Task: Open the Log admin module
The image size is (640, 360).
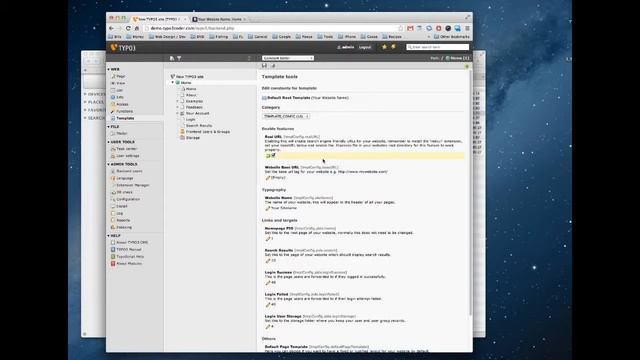Action: pos(119,213)
